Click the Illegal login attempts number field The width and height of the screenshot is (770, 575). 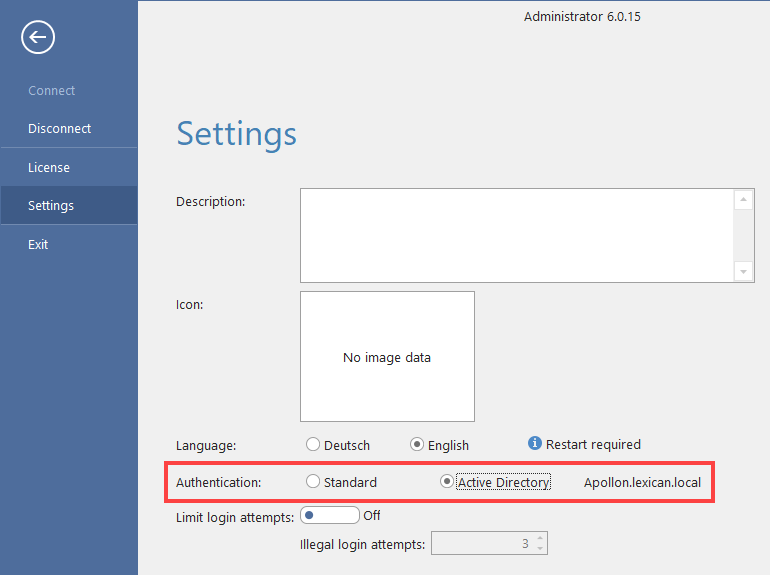480,544
